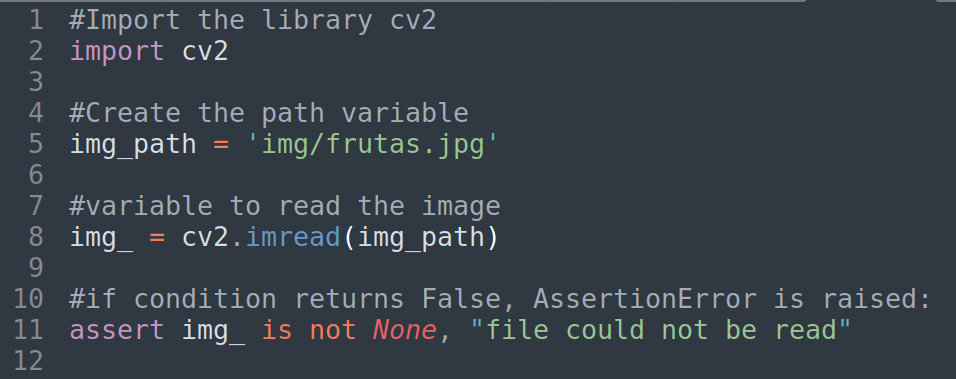Click the 'img_path' argument inside imread parentheses

coord(421,238)
